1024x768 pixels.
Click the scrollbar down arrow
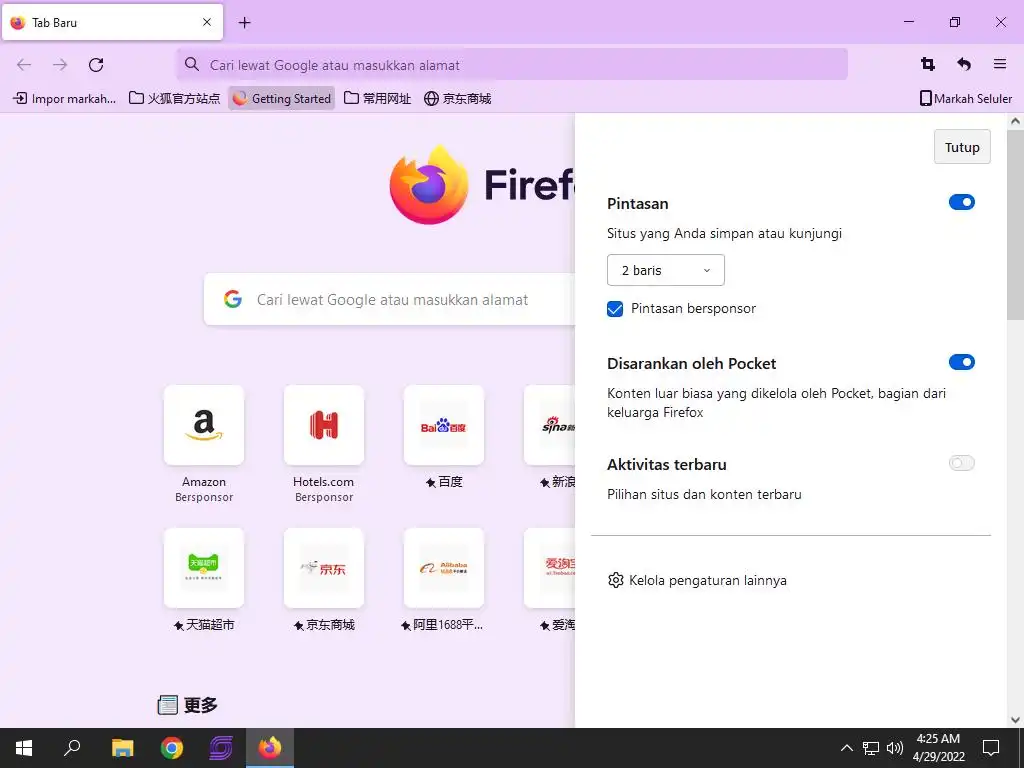point(1015,720)
